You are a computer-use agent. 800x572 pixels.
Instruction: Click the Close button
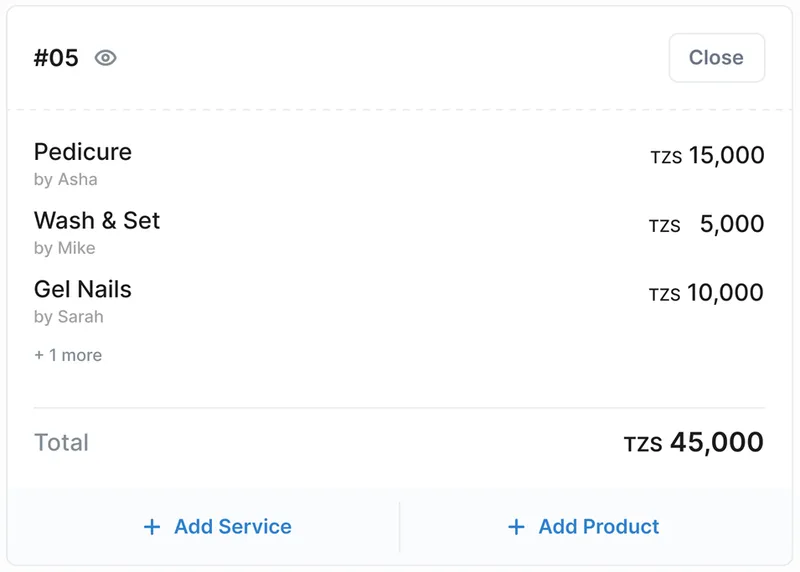pos(716,58)
